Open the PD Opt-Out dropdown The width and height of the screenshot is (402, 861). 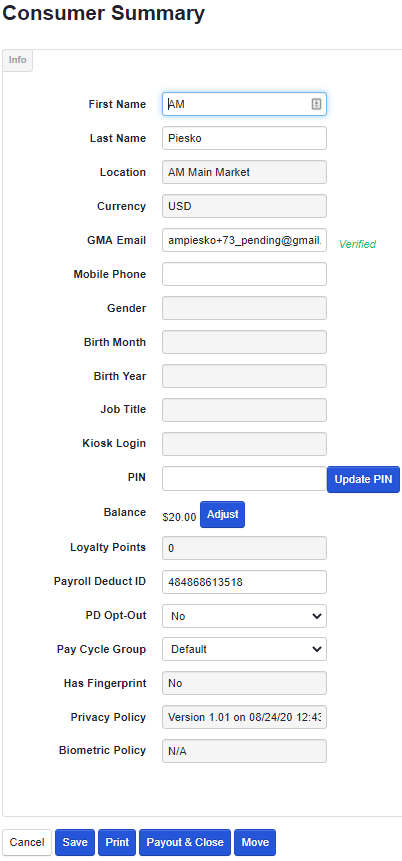pyautogui.click(x=244, y=616)
